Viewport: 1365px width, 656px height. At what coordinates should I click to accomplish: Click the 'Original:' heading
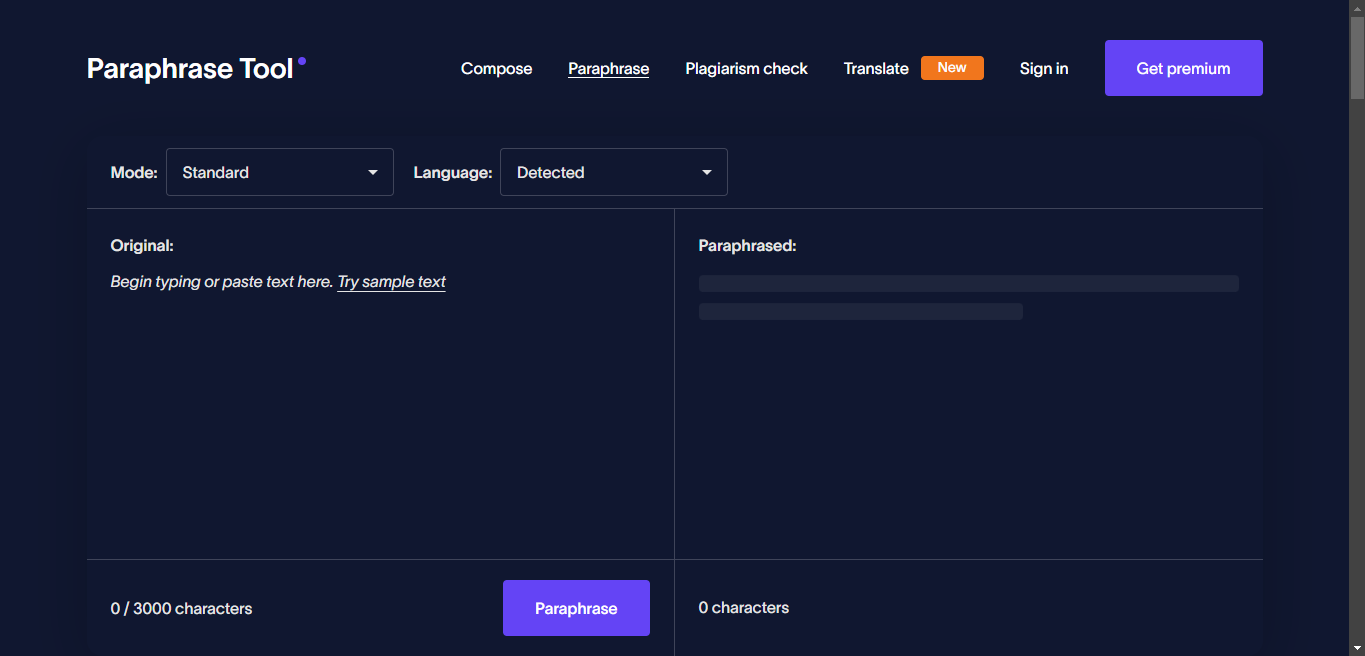[142, 245]
